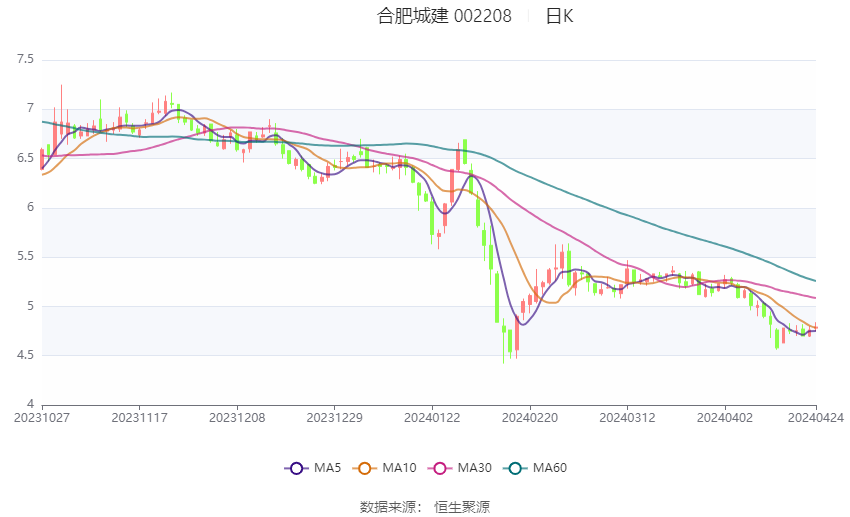The image size is (850, 517).
Task: Click the 7.5 price axis label
Action: pos(25,60)
